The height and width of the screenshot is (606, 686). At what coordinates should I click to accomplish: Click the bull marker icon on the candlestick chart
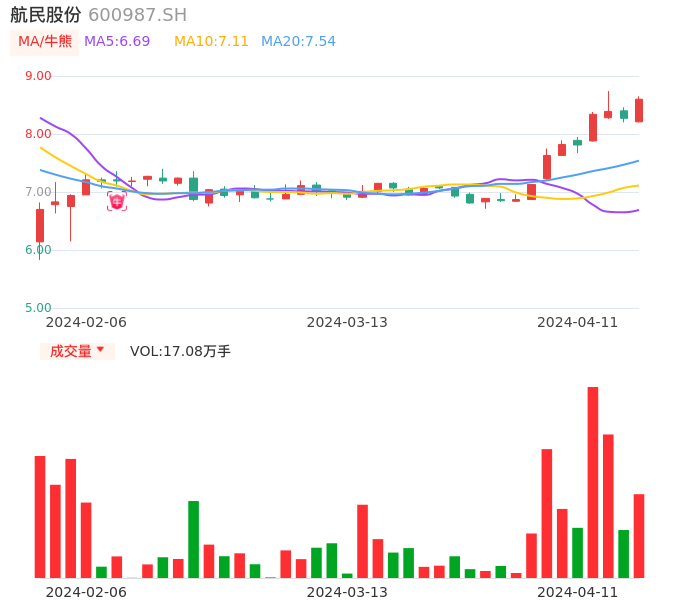coord(117,201)
